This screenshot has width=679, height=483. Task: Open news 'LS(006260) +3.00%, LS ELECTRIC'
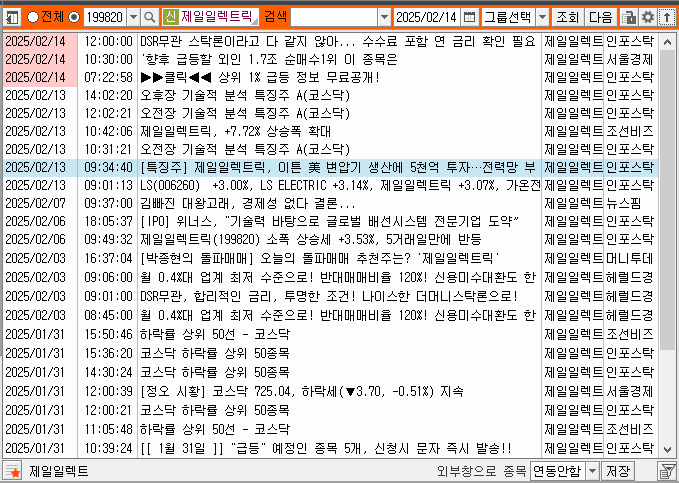[x=340, y=185]
